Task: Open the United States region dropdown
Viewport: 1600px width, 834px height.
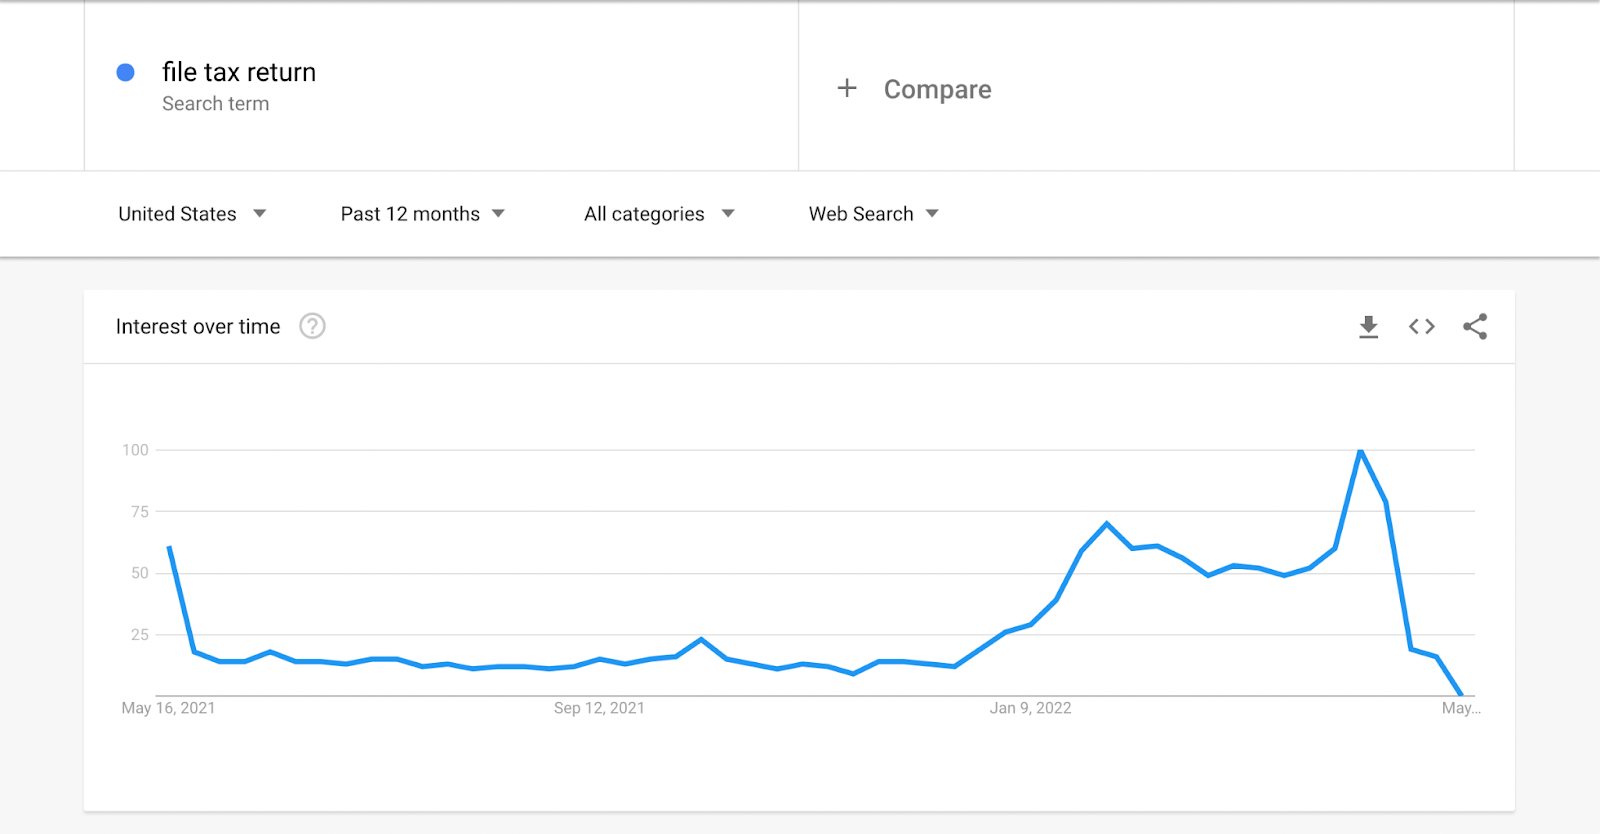Action: (x=193, y=213)
